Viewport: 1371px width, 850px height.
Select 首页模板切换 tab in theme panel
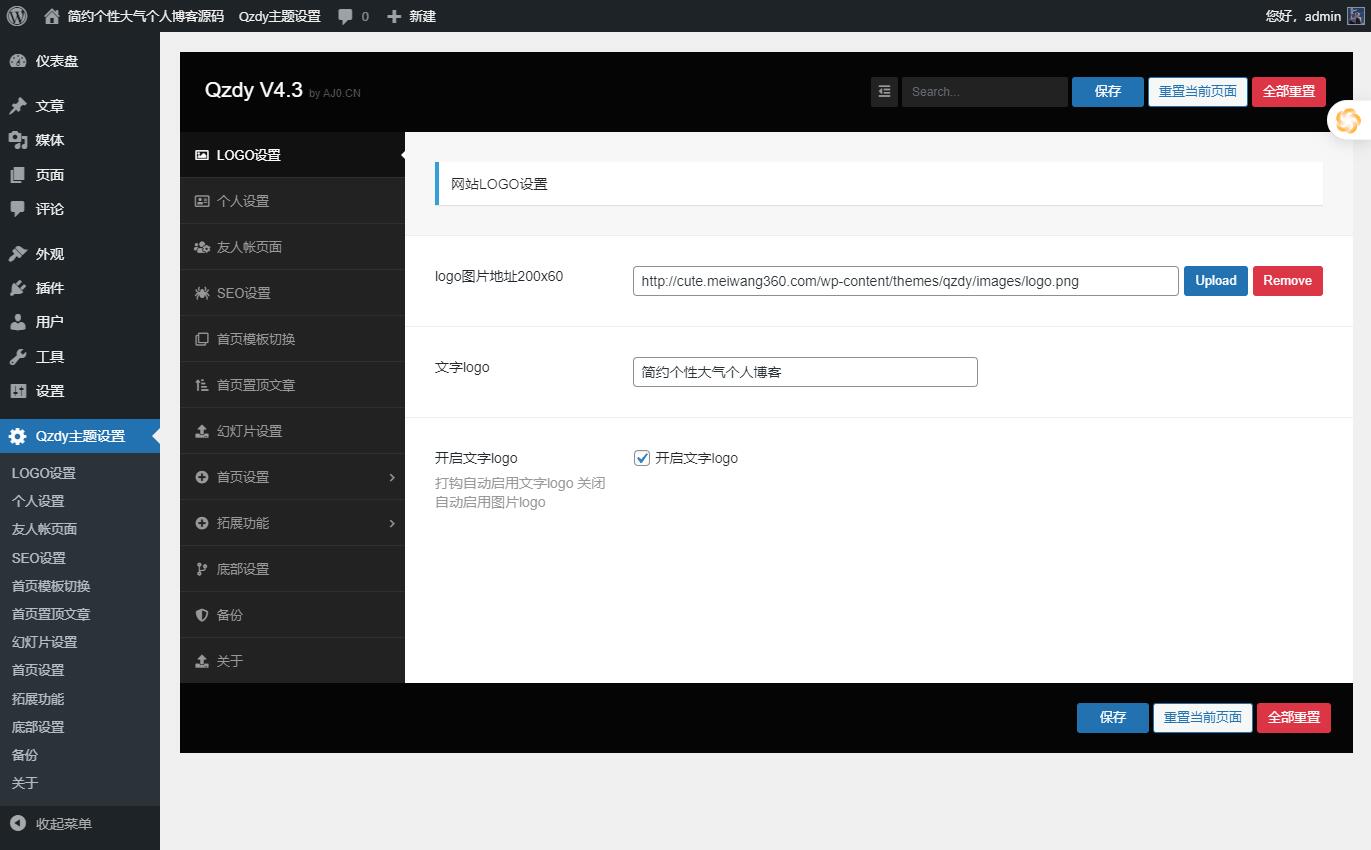coord(292,339)
